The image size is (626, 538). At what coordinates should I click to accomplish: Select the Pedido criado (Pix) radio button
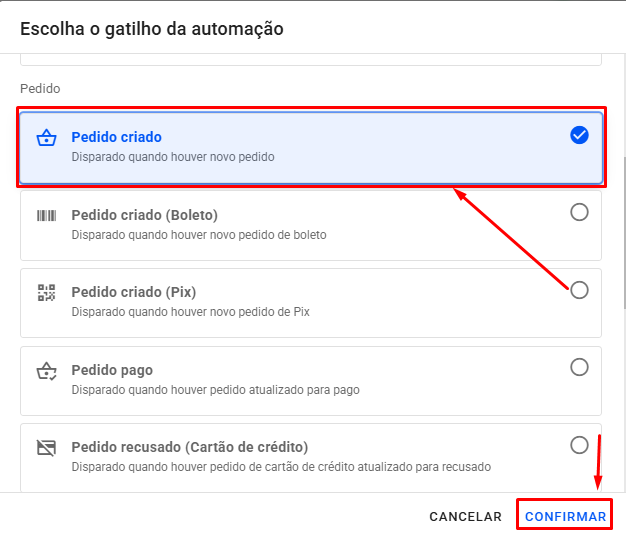[x=579, y=290]
